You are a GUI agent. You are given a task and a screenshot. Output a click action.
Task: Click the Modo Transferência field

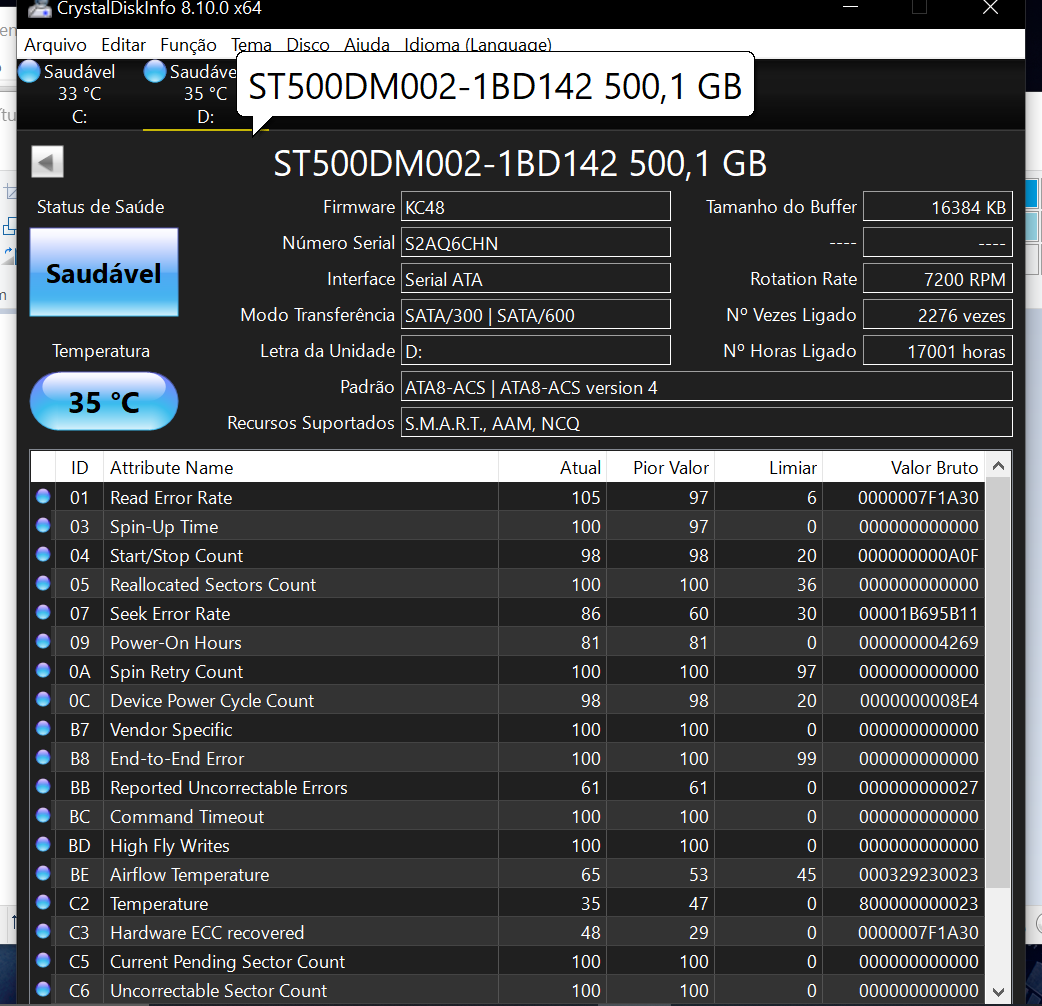pyautogui.click(x=536, y=314)
